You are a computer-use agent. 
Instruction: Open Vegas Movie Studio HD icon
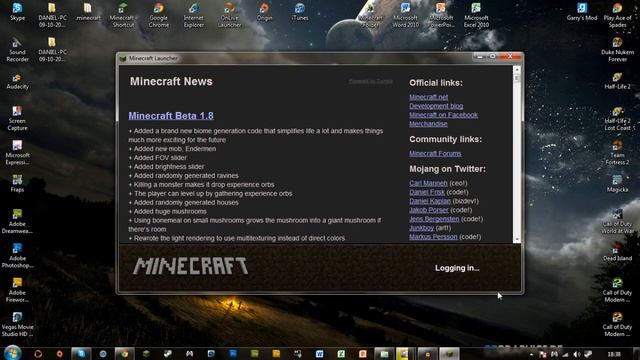tap(18, 324)
